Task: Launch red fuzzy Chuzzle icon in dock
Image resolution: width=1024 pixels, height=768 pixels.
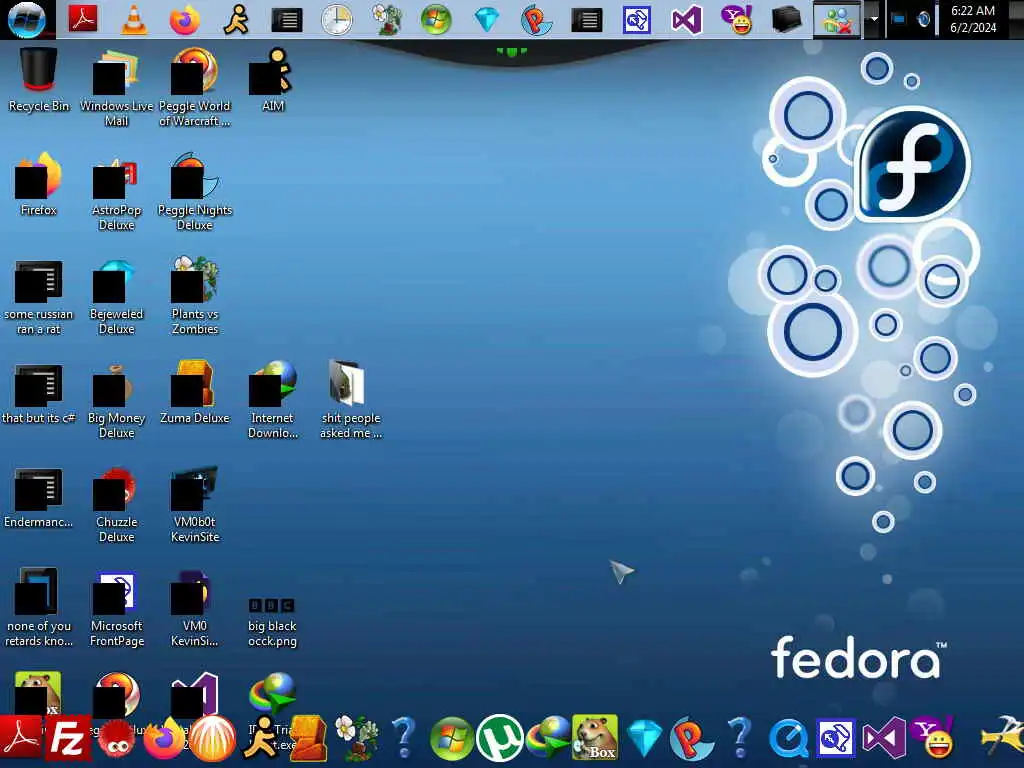Action: tap(116, 739)
